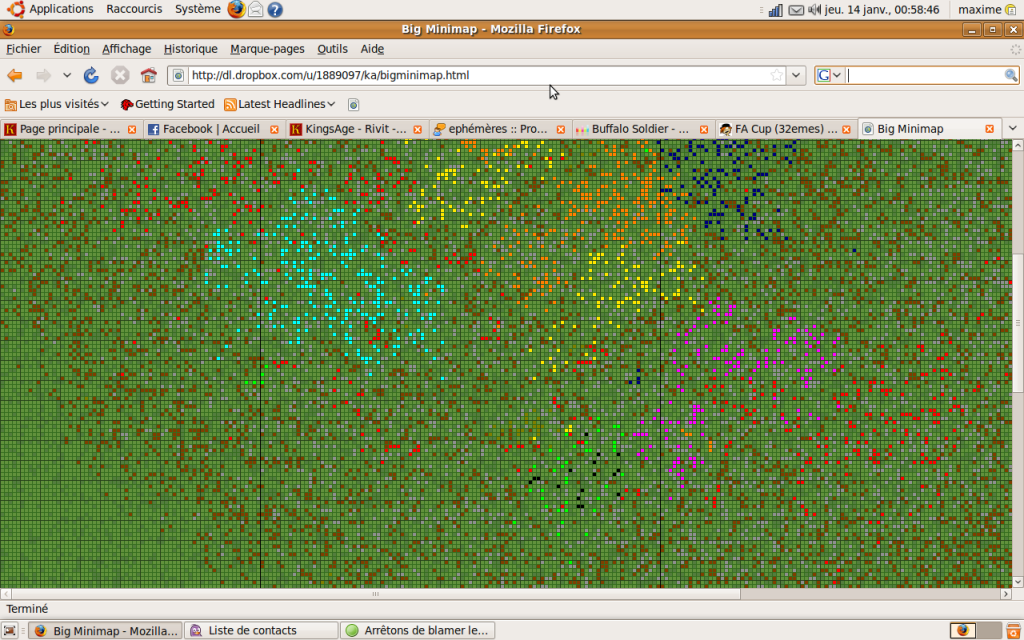Screen dimensions: 1024x640
Task: Click the show desktop button
Action: tap(10, 631)
